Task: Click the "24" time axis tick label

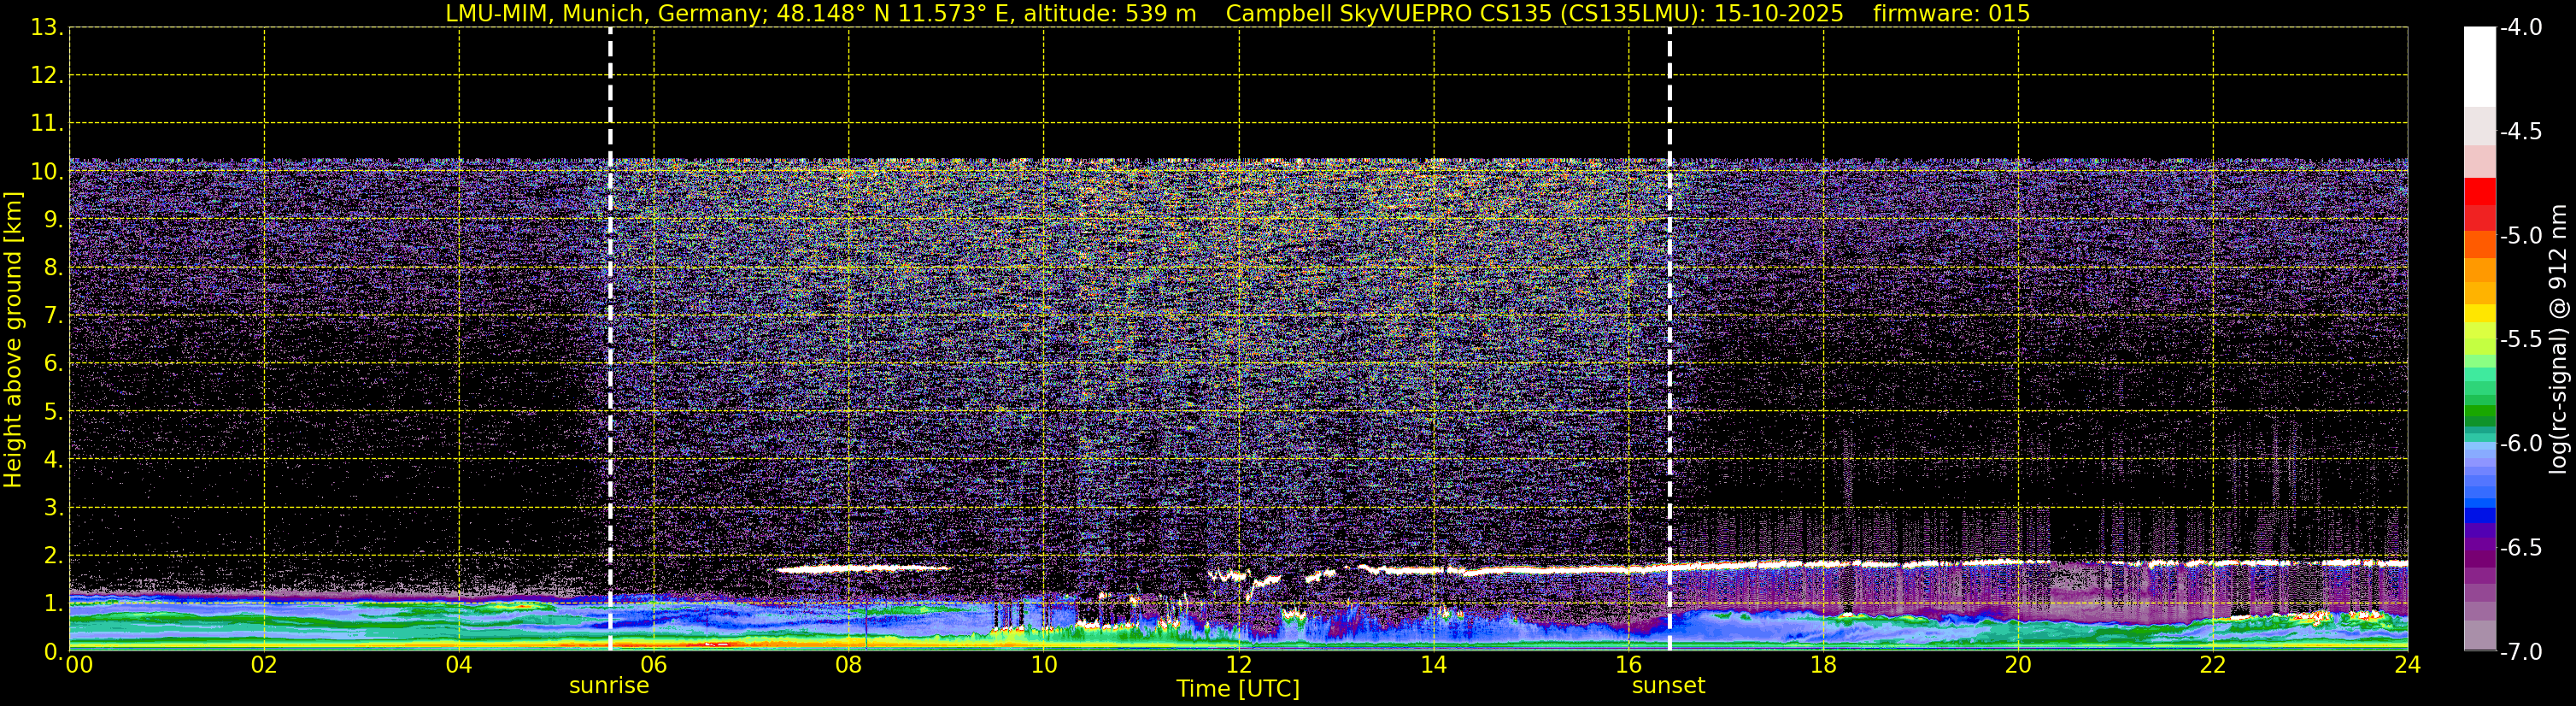Action: pos(2407,665)
